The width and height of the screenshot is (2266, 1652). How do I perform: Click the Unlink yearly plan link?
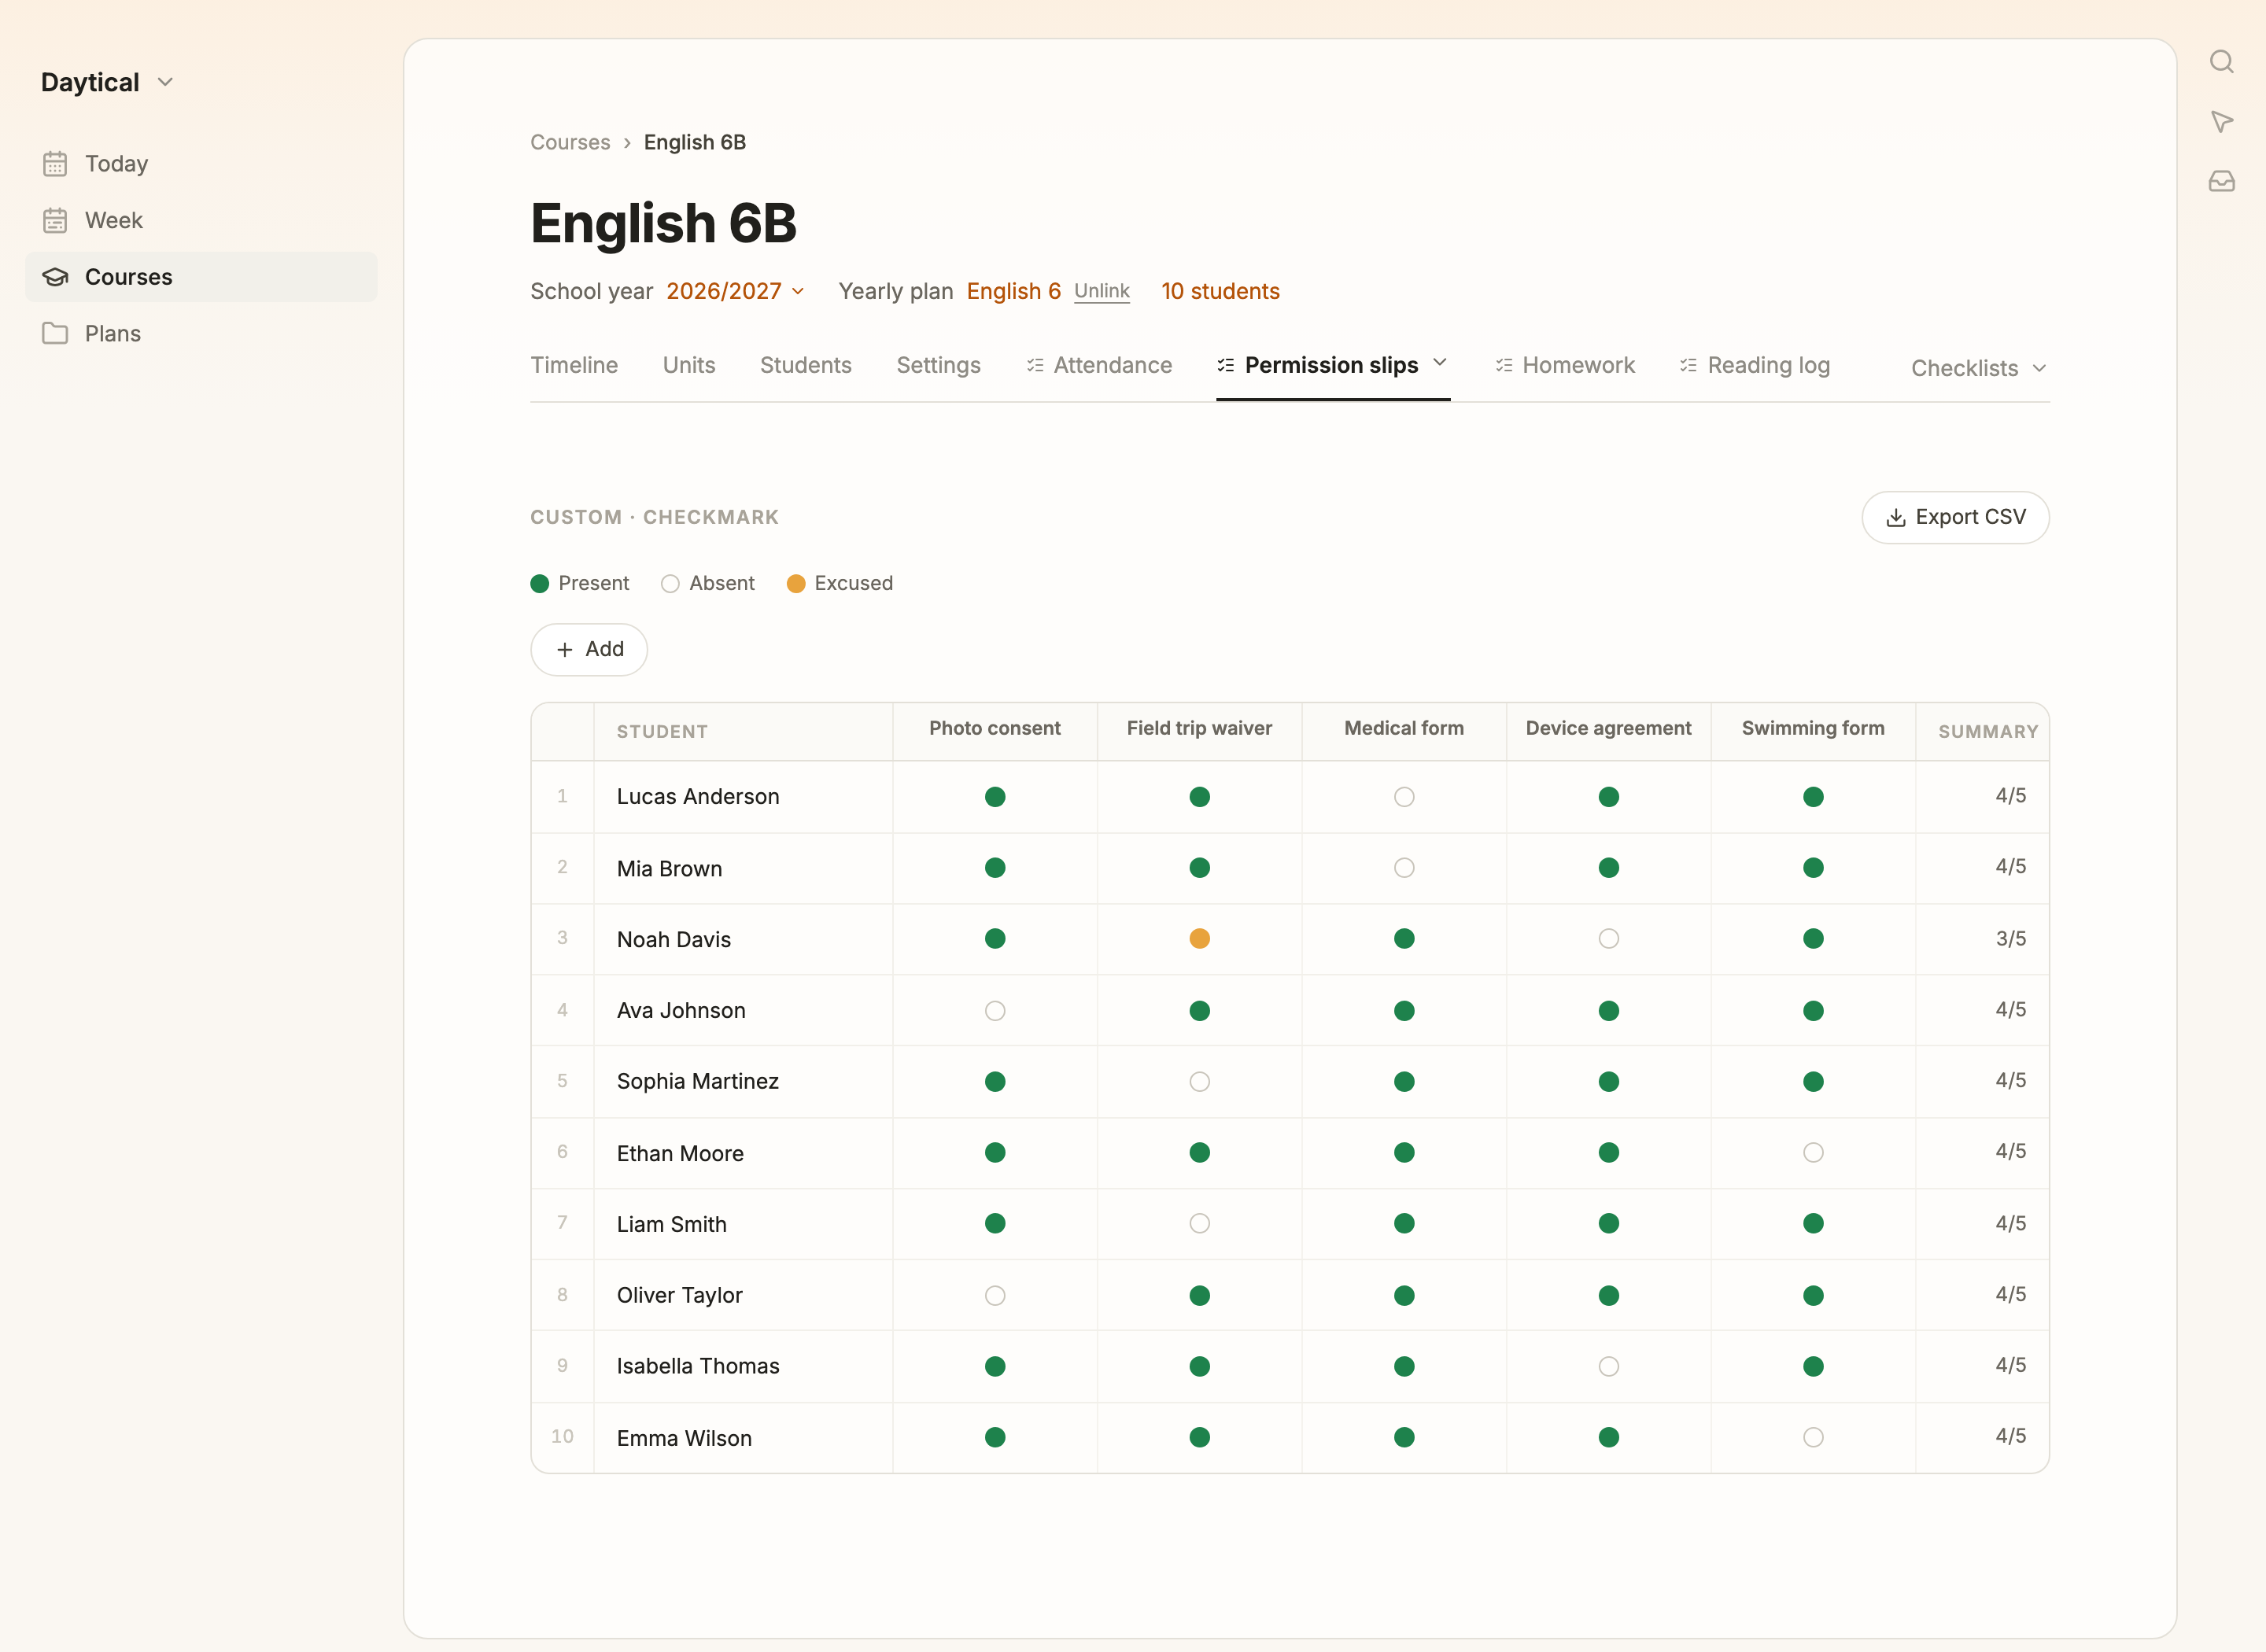[1102, 291]
